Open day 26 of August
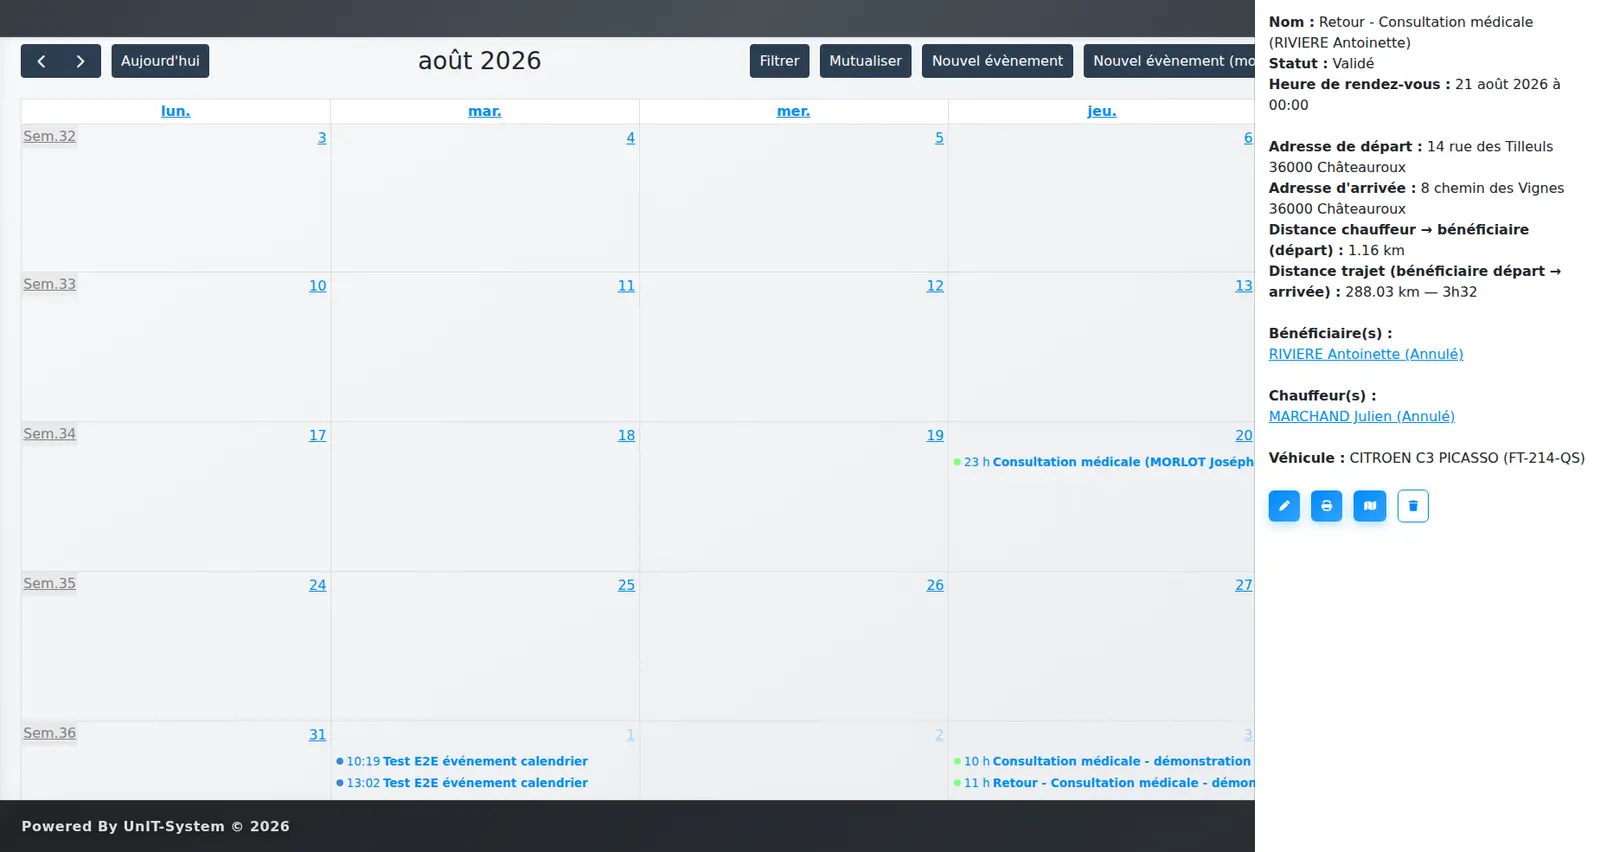The width and height of the screenshot is (1600, 852). [935, 585]
